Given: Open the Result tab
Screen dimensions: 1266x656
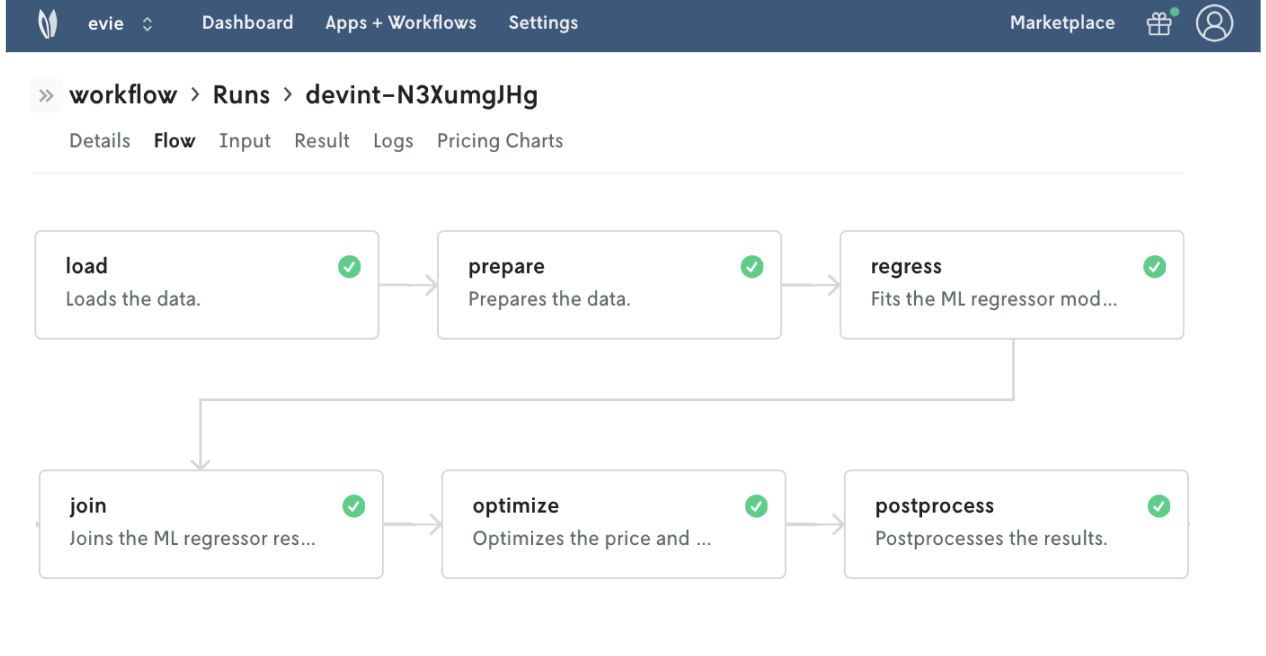Looking at the screenshot, I should (322, 141).
